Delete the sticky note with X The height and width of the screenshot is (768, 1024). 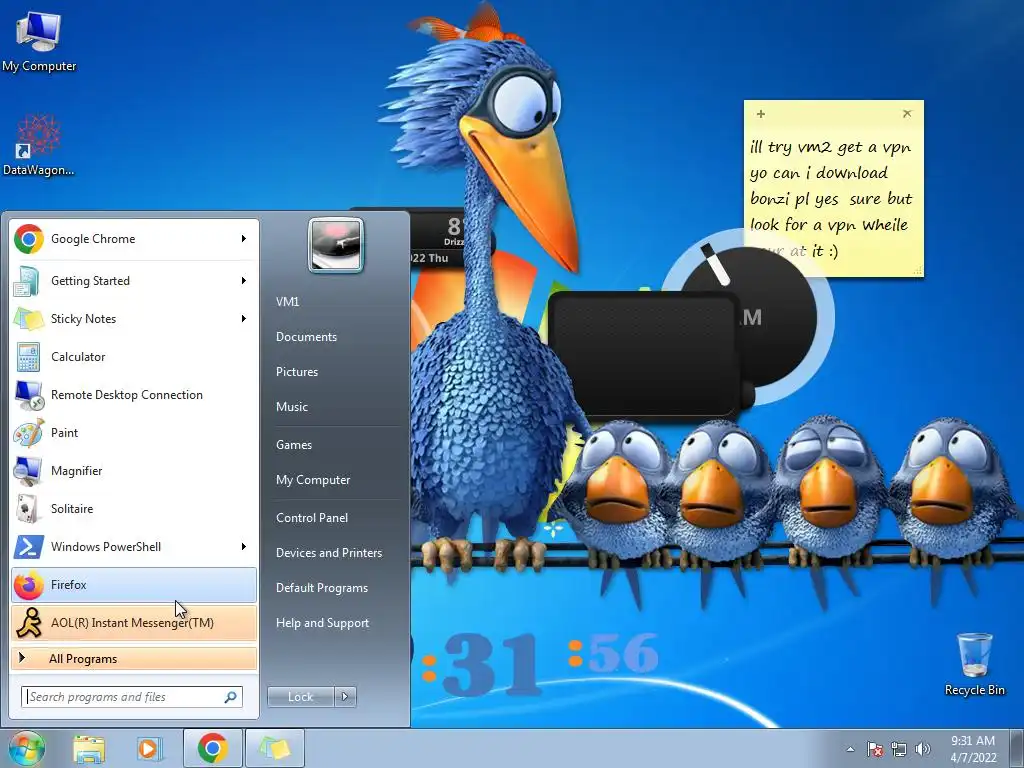tap(907, 114)
